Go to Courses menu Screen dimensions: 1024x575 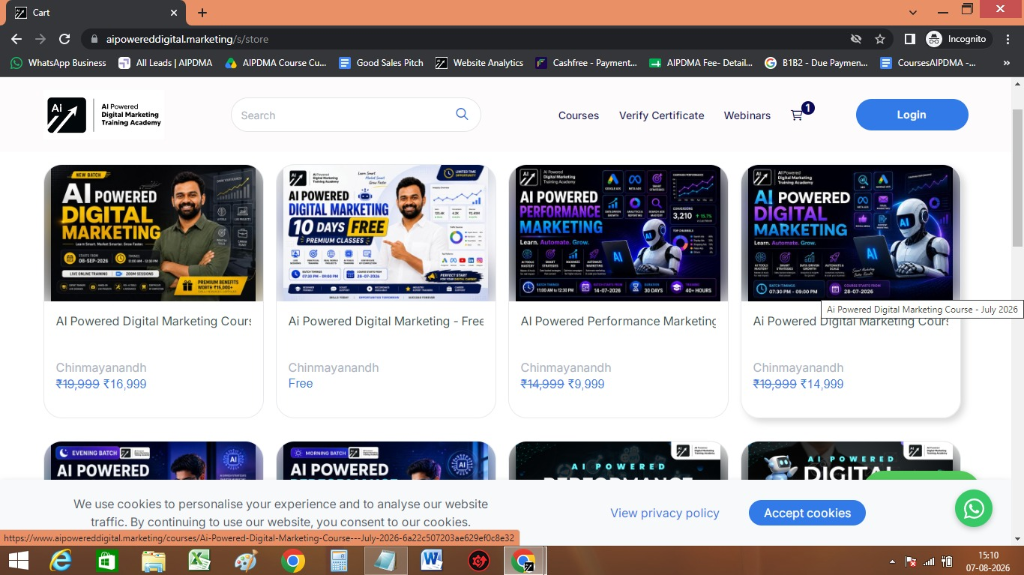coord(578,115)
